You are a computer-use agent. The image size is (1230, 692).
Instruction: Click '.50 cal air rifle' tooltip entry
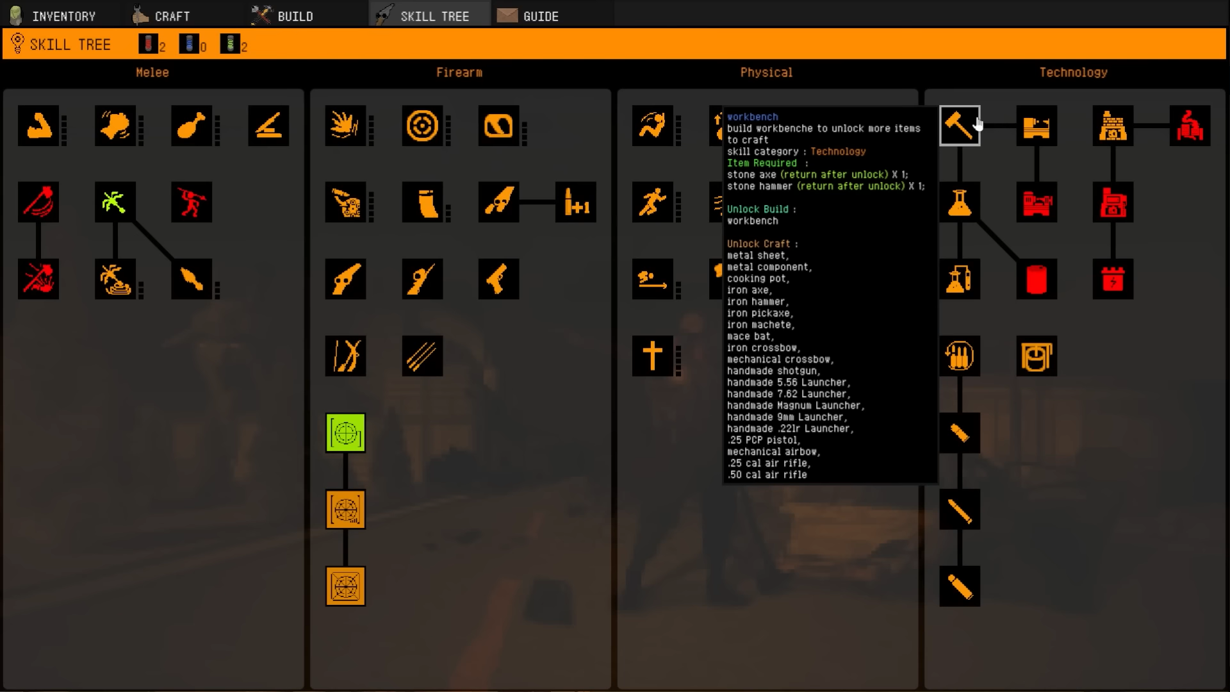pyautogui.click(x=767, y=474)
